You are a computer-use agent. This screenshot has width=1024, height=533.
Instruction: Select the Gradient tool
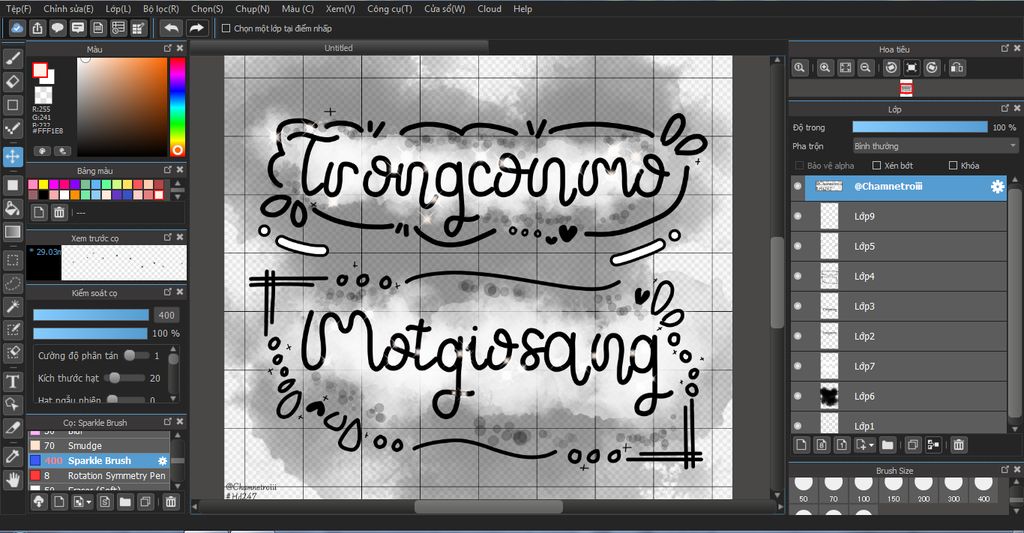click(x=12, y=232)
